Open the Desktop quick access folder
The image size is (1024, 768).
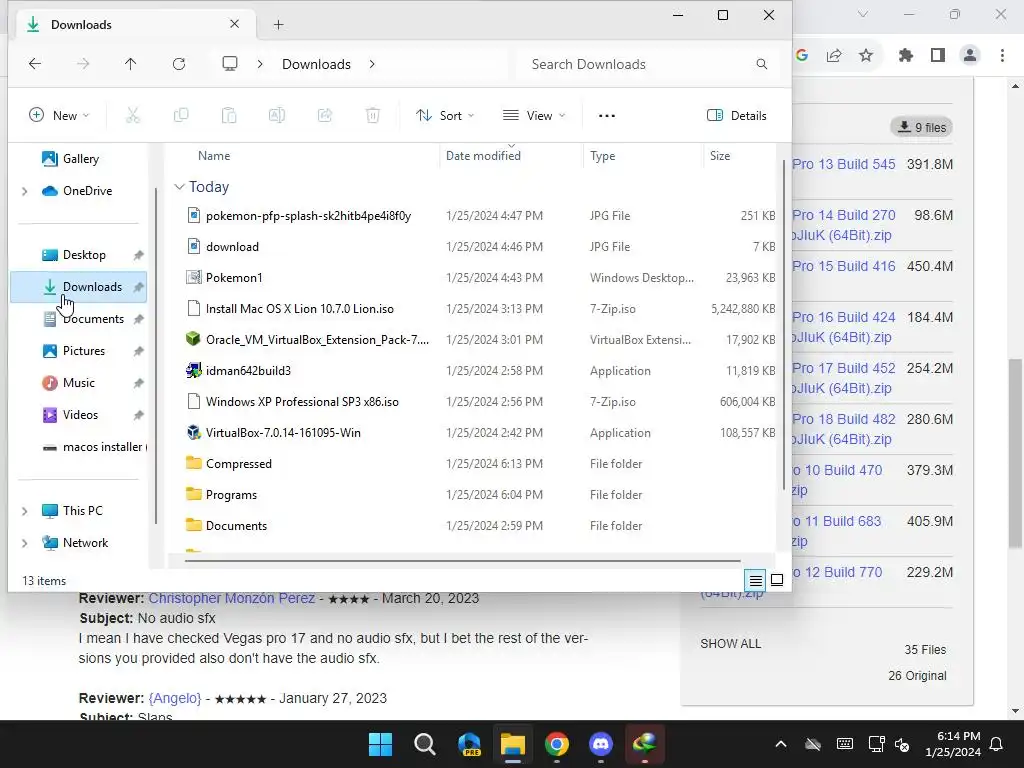pyautogui.click(x=83, y=255)
